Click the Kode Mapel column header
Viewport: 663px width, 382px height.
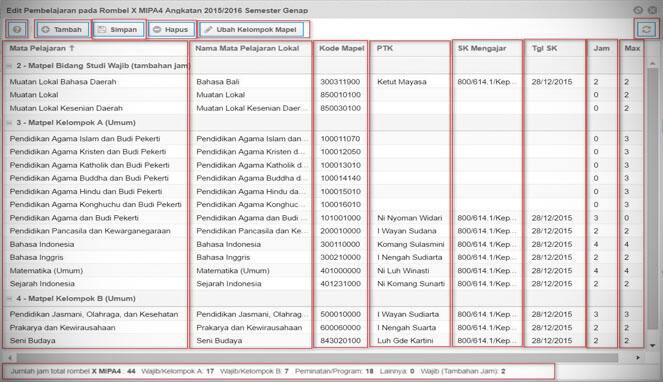pos(341,48)
